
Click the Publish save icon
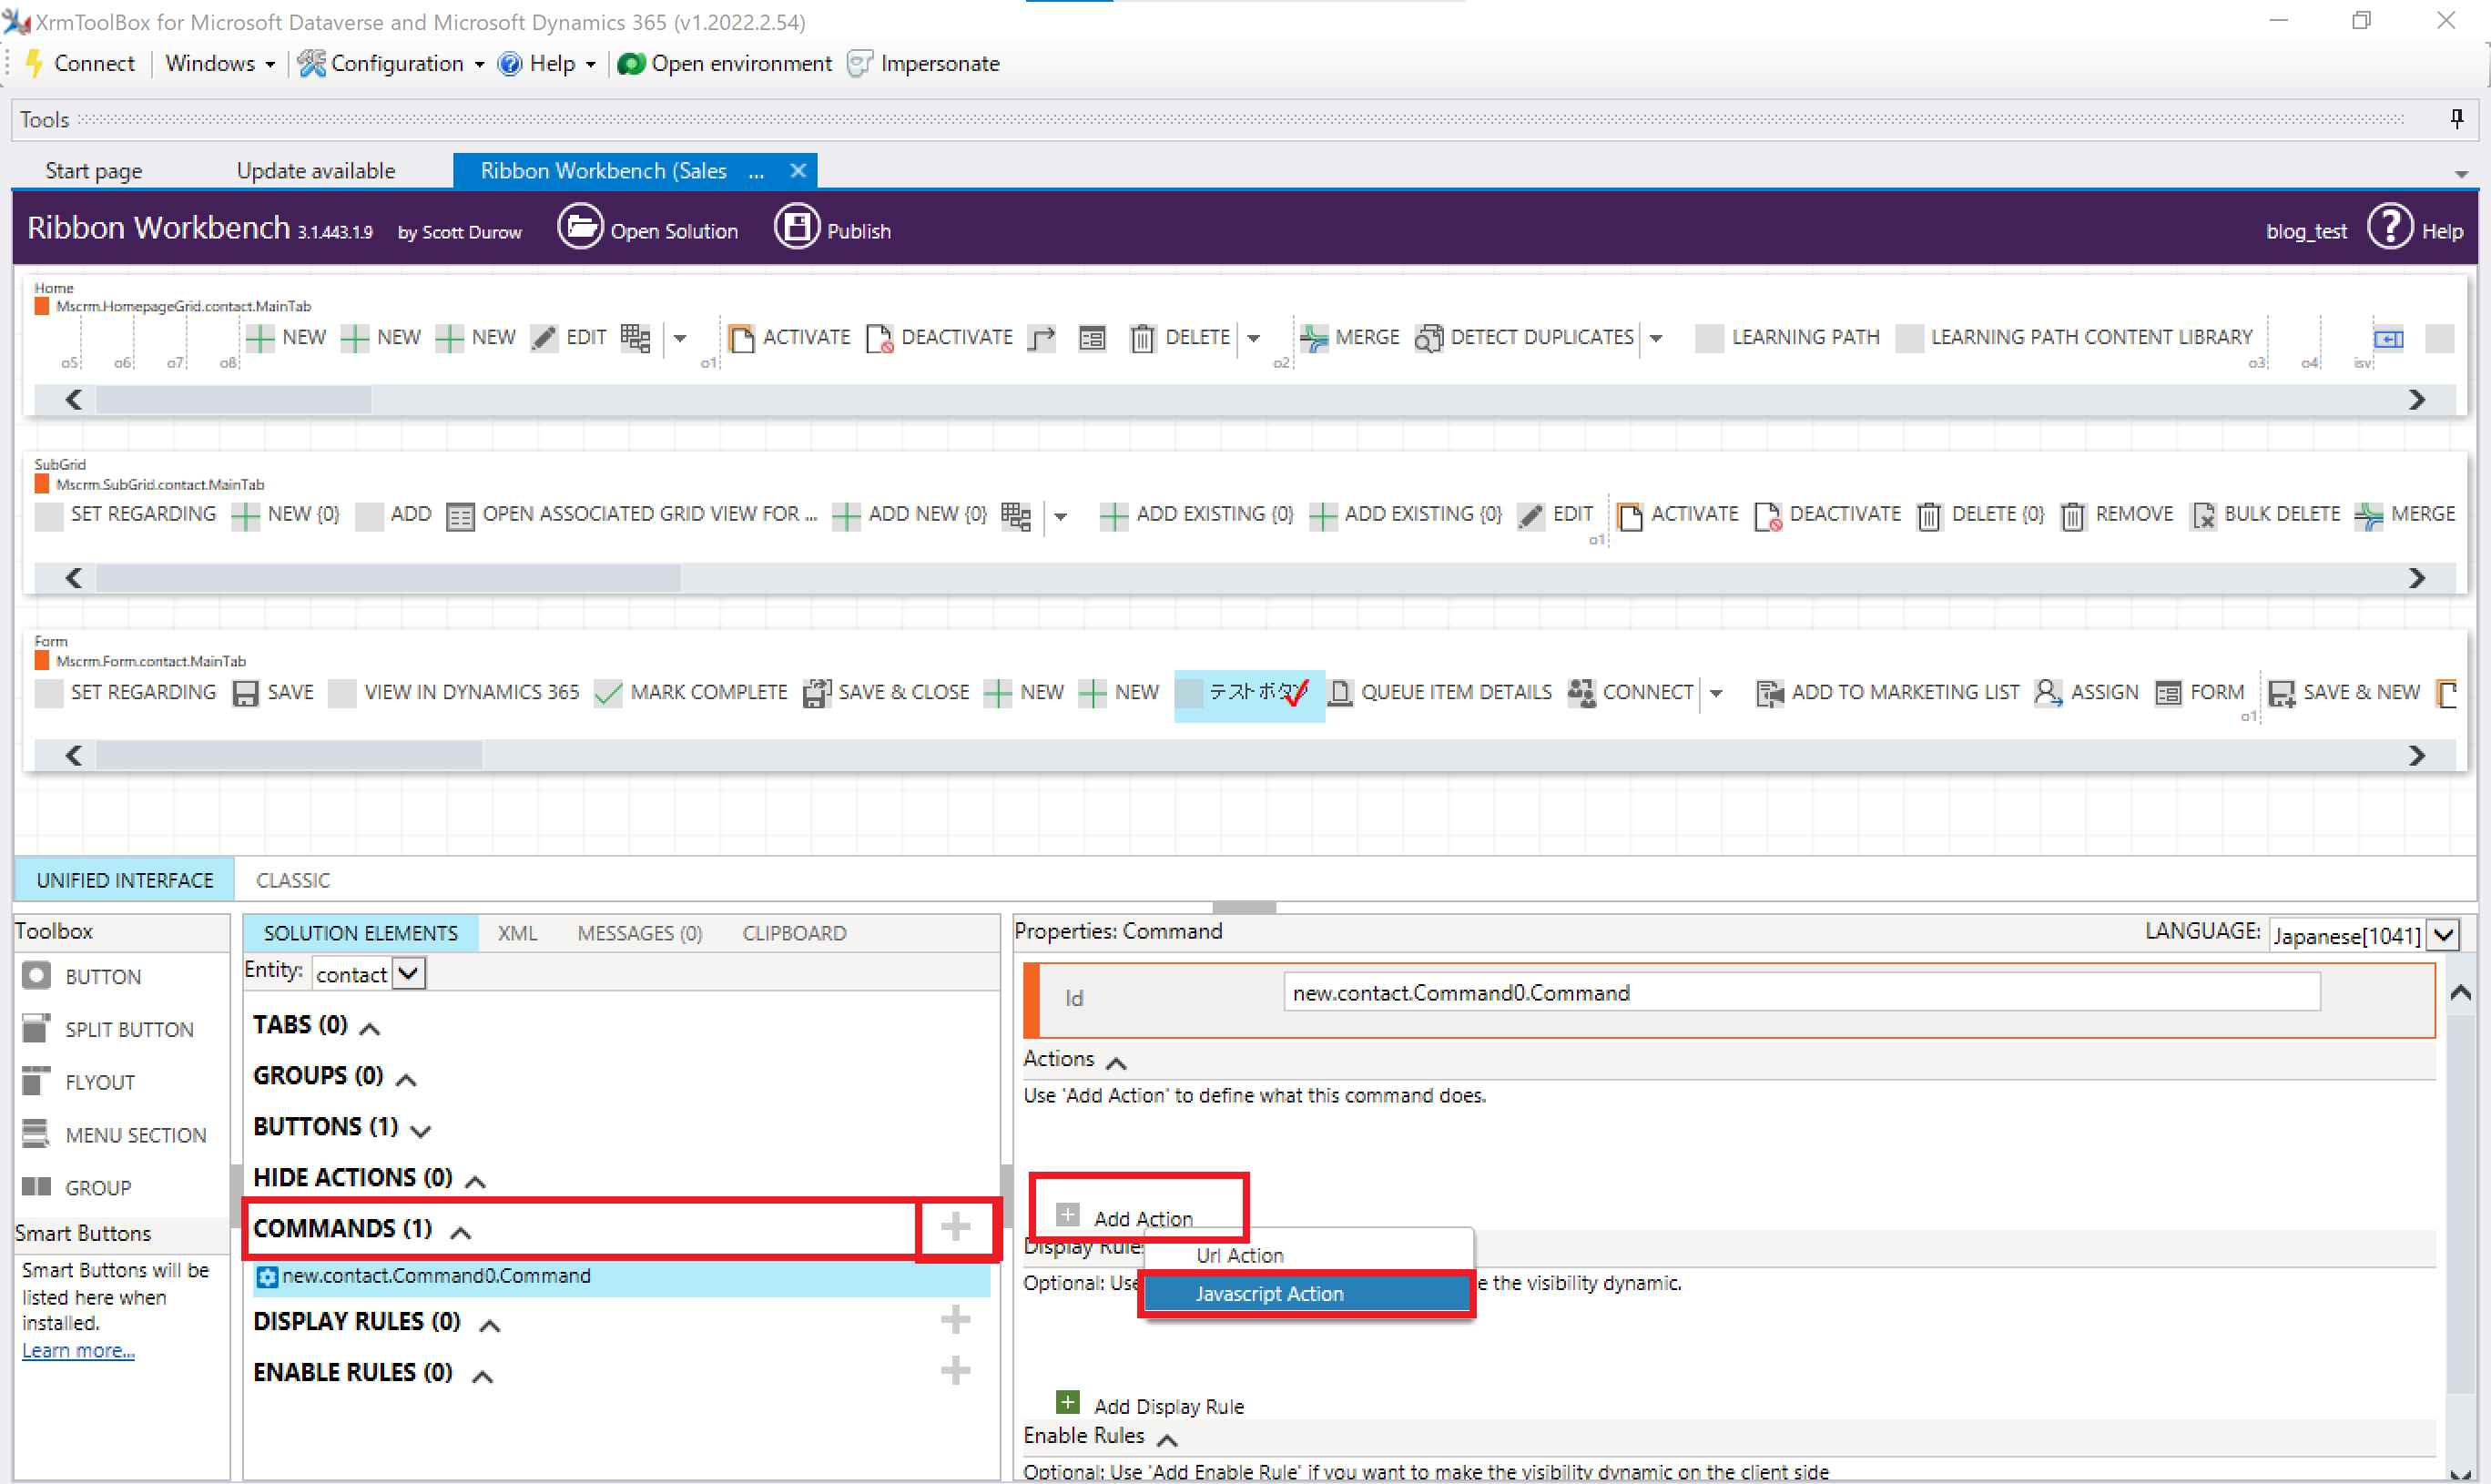796,228
